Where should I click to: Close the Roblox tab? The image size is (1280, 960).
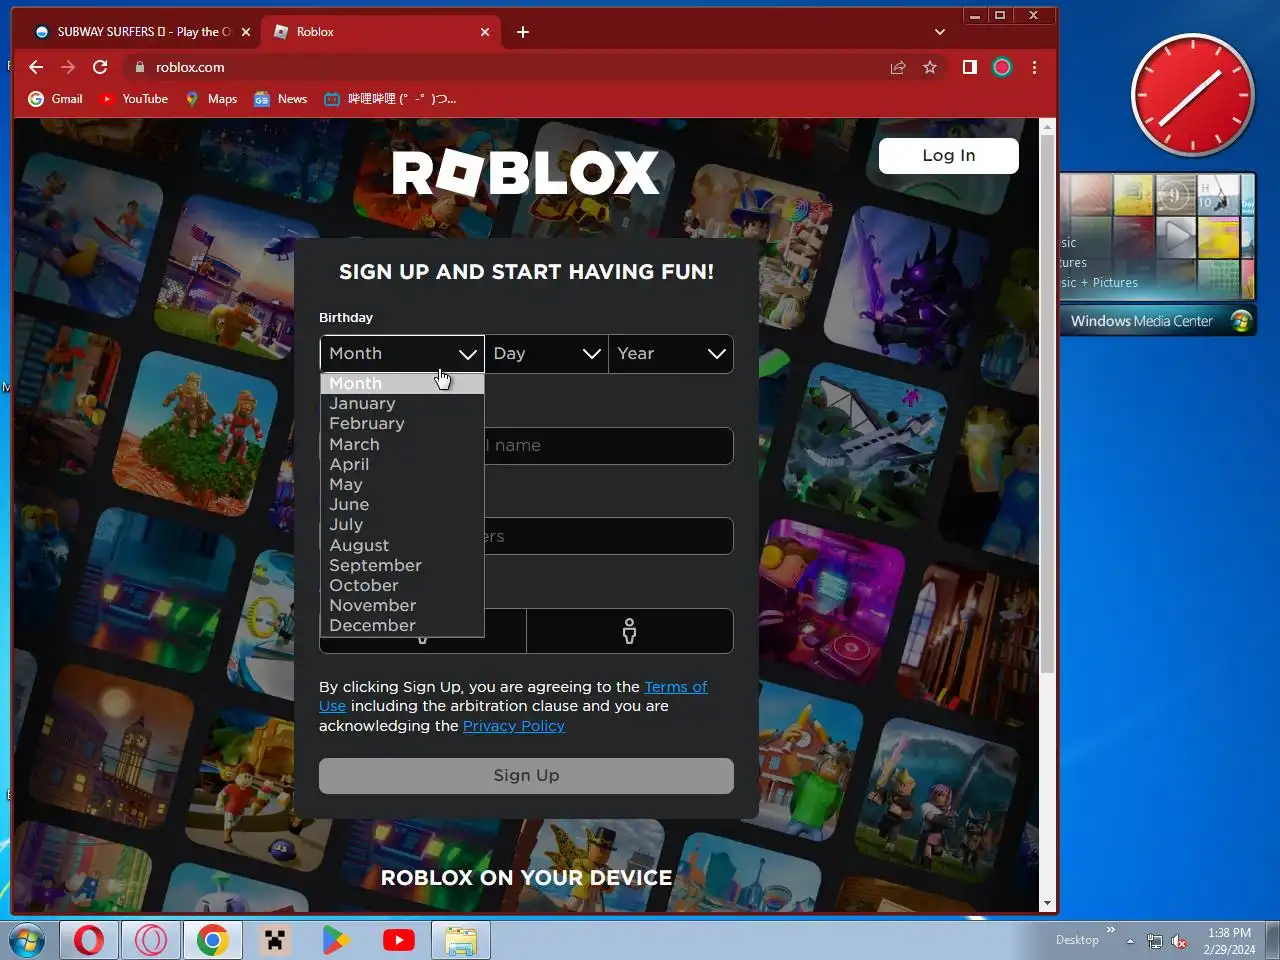tap(485, 32)
